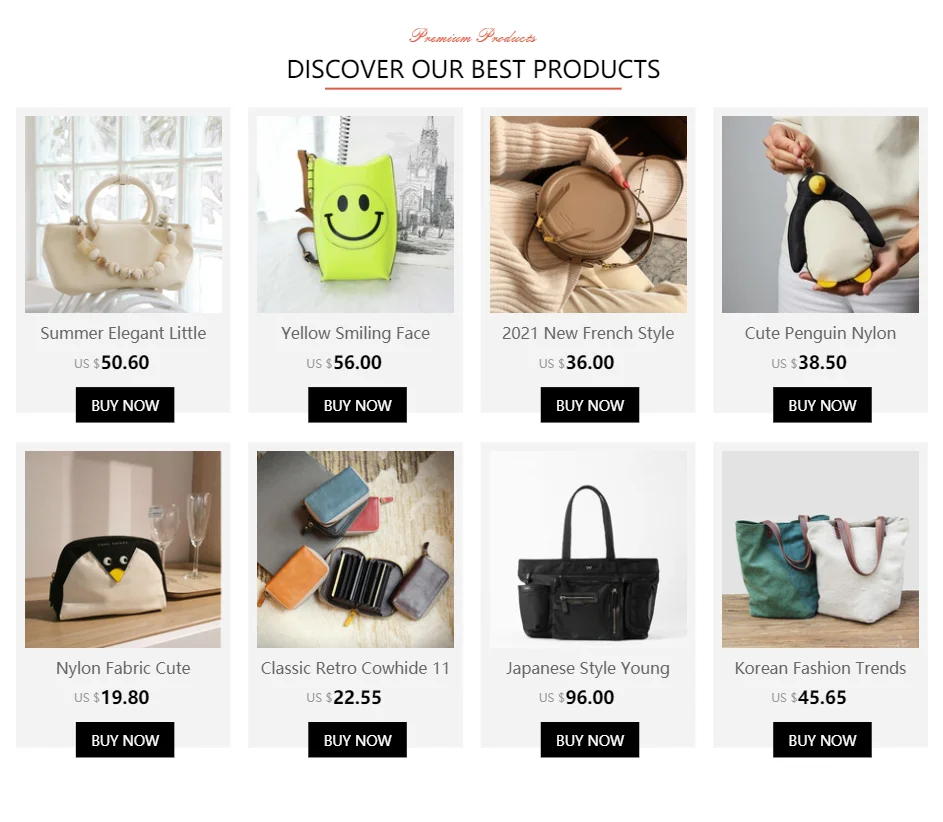Buy the Summer Elegant Little bag now
Image resolution: width=943 pixels, height=822 pixels.
(125, 405)
